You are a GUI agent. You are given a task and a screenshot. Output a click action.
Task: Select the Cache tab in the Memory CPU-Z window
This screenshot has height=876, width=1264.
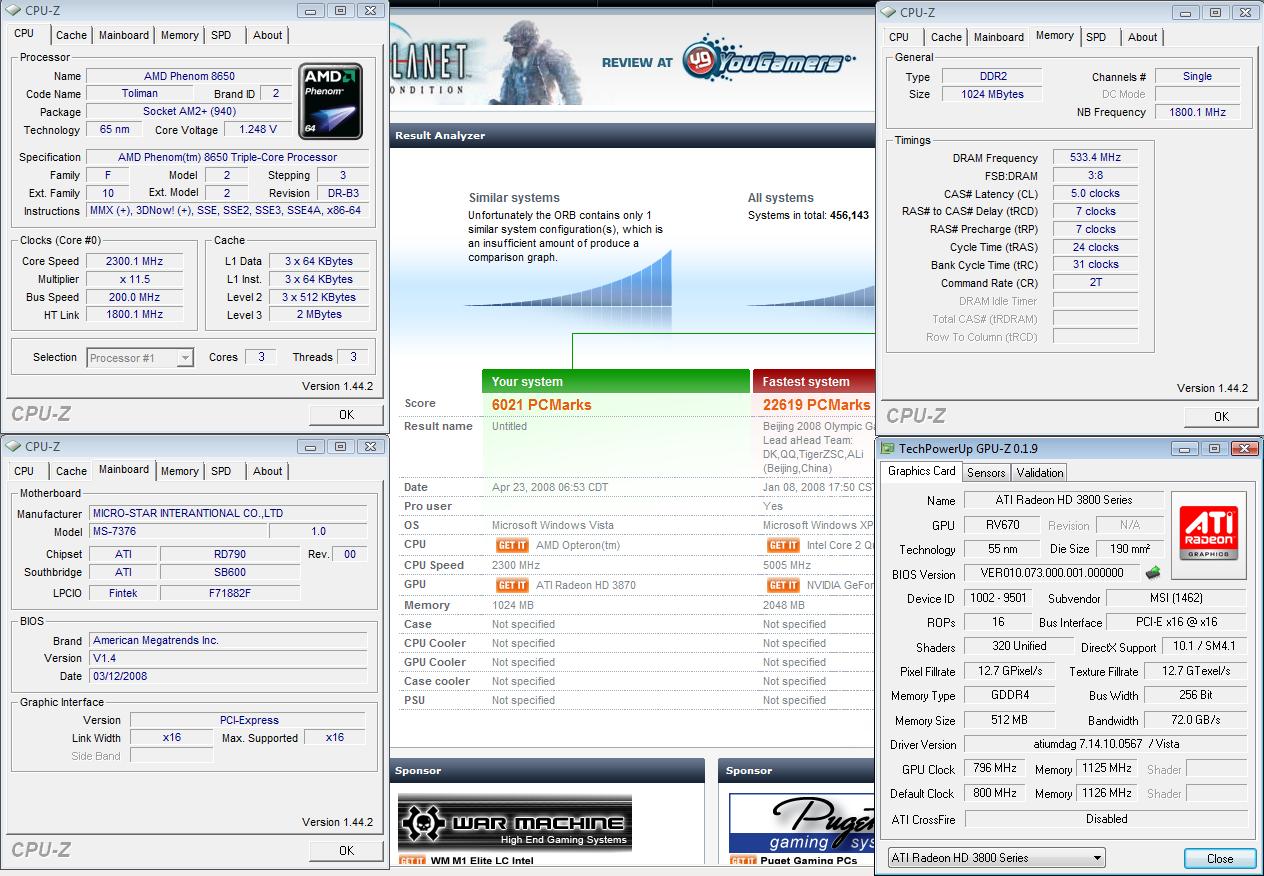(946, 37)
